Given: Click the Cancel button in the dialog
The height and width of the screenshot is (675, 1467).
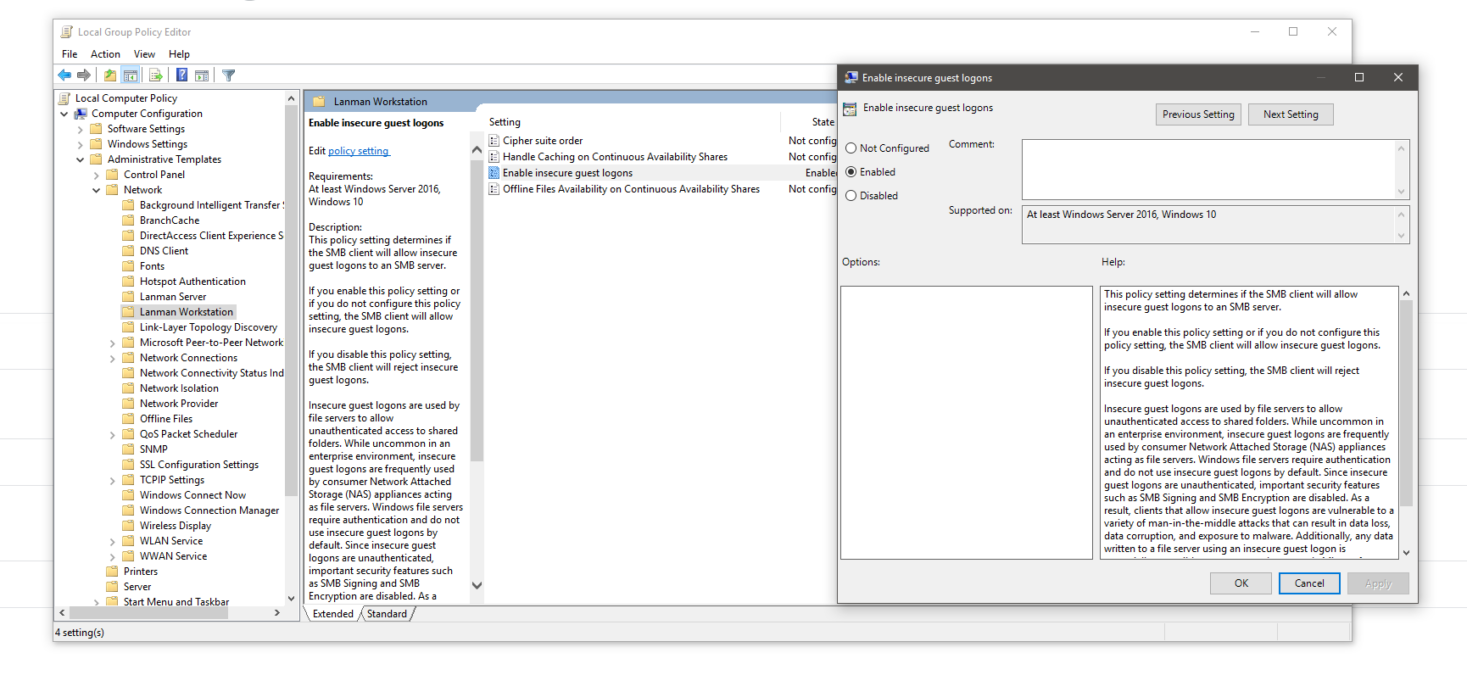Looking at the screenshot, I should [1309, 583].
